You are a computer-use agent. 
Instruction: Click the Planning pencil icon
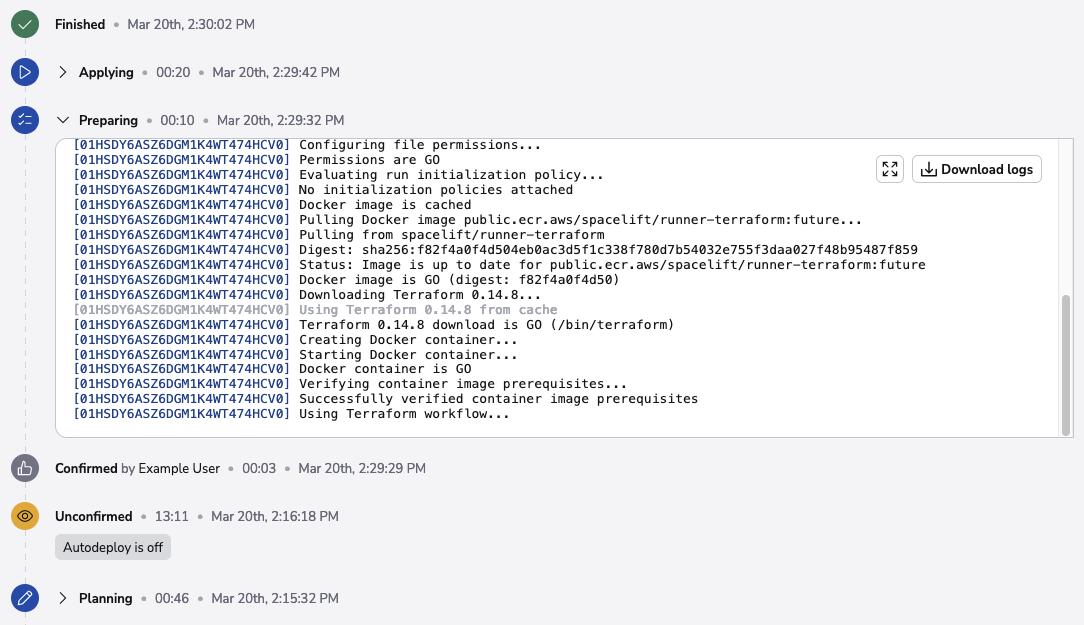(x=25, y=598)
